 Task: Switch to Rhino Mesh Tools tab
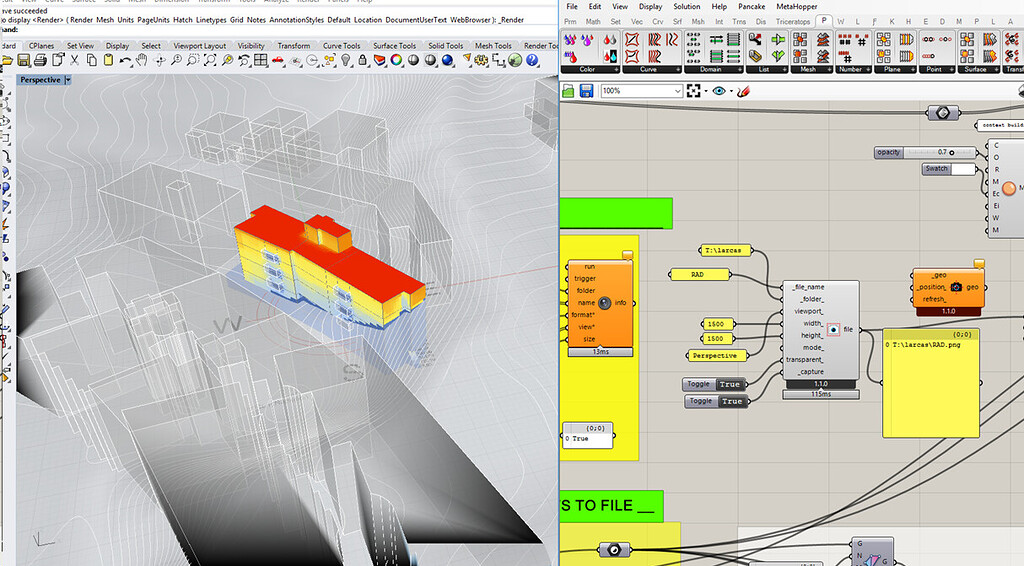493,46
